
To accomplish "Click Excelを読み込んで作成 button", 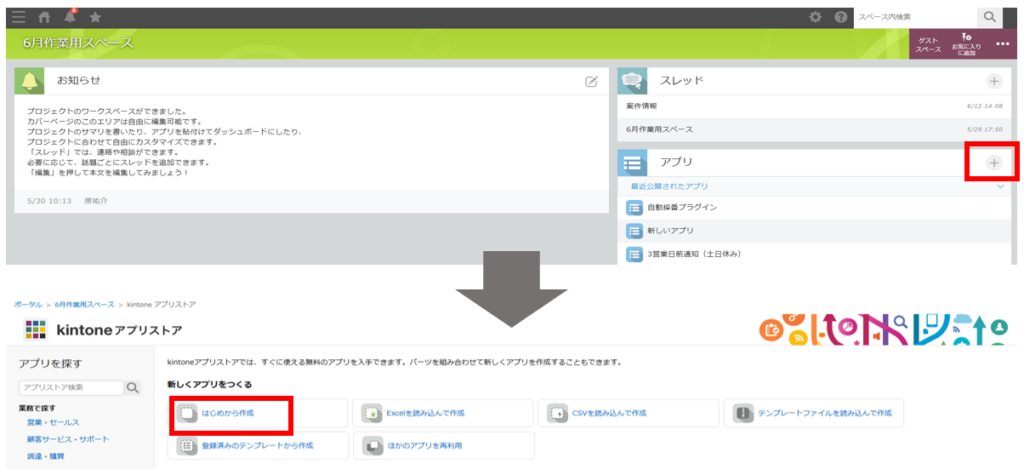I will tap(443, 413).
